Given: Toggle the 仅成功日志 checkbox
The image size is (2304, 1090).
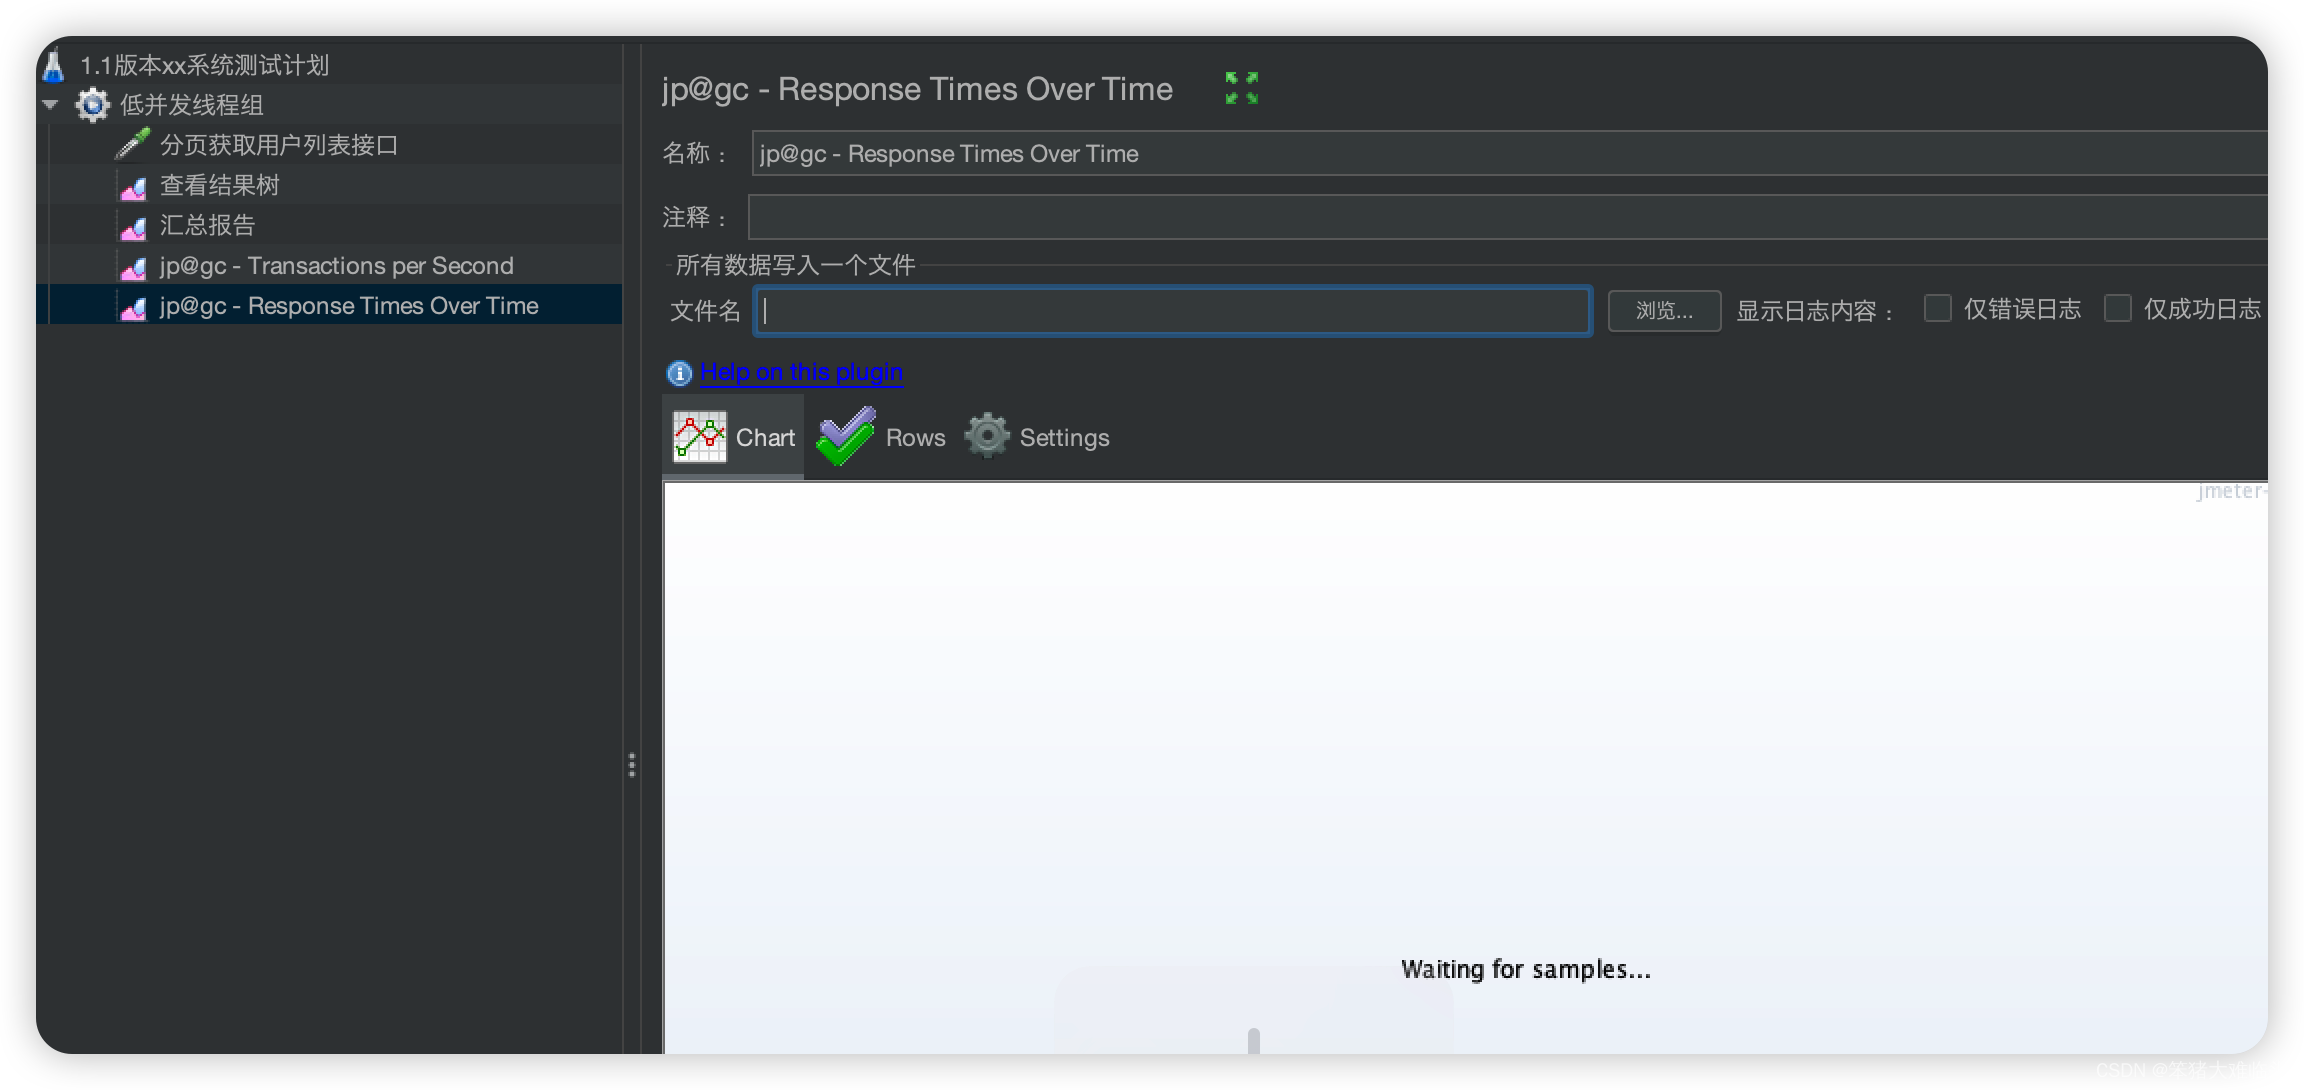Looking at the screenshot, I should coord(2116,308).
